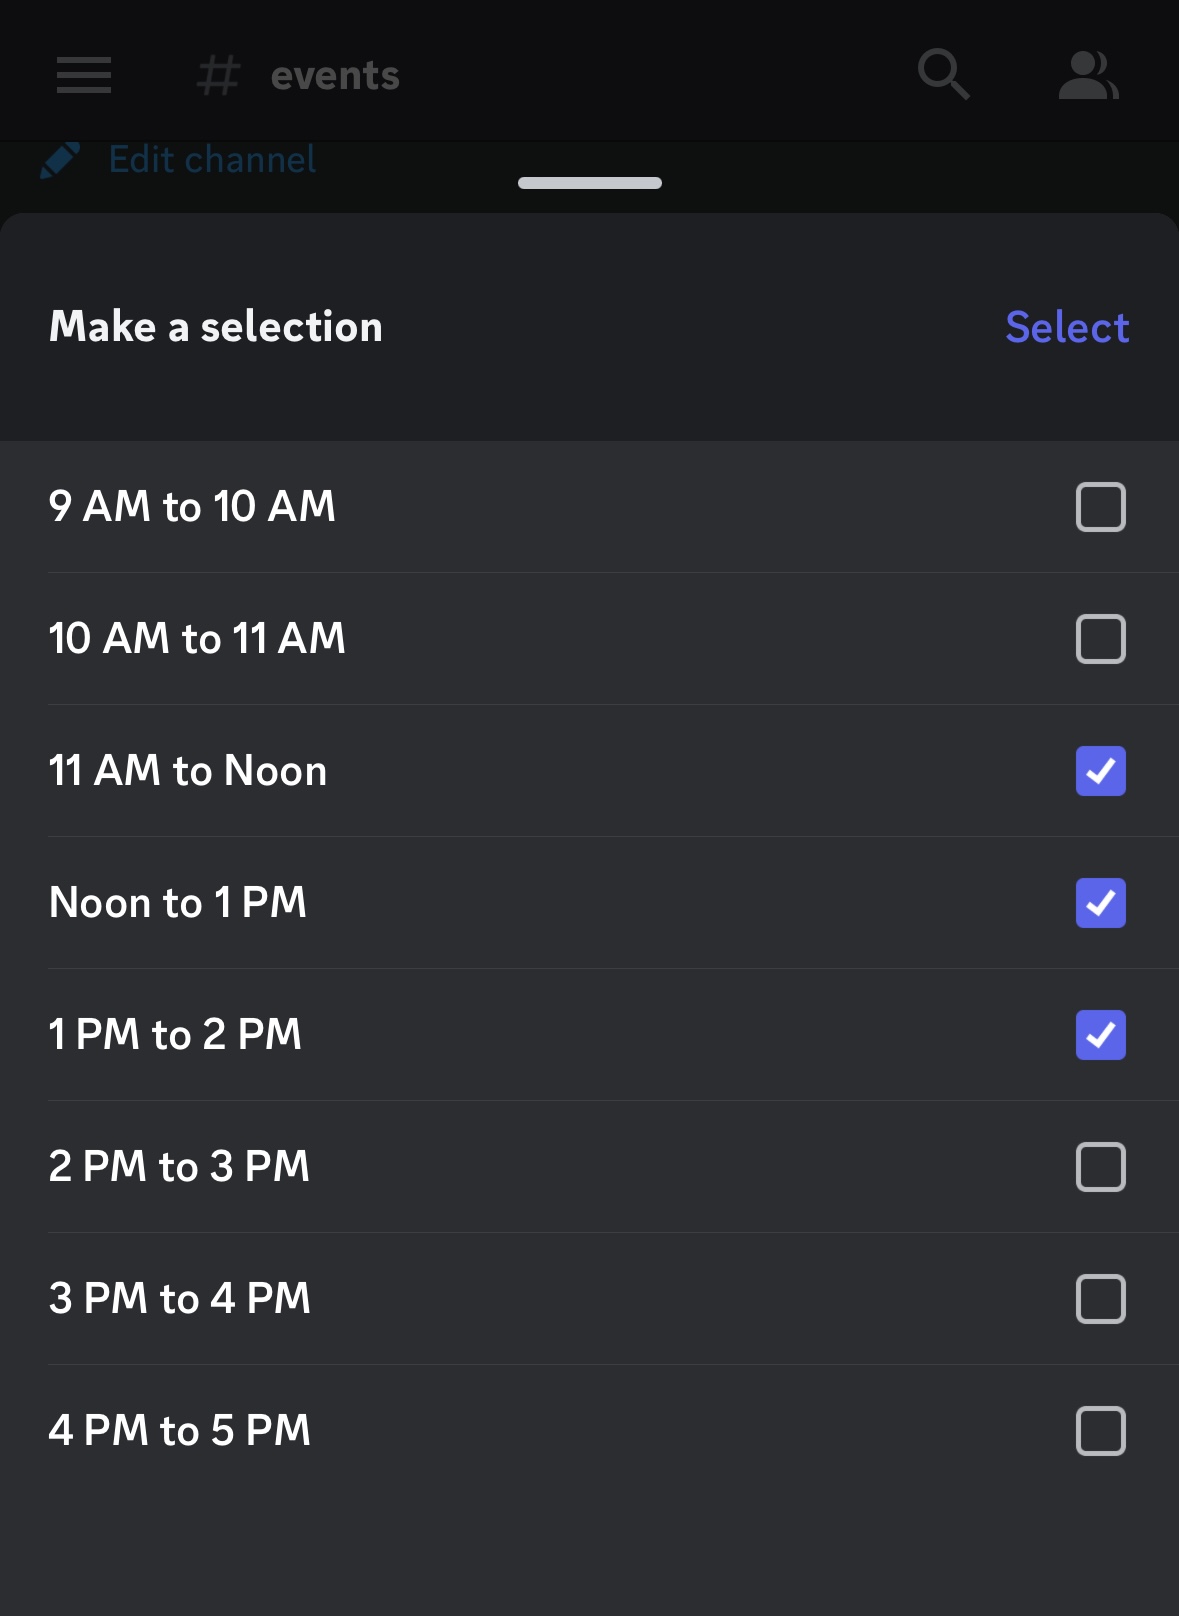
Task: Tap the bottom sheet drag handle
Action: [590, 183]
